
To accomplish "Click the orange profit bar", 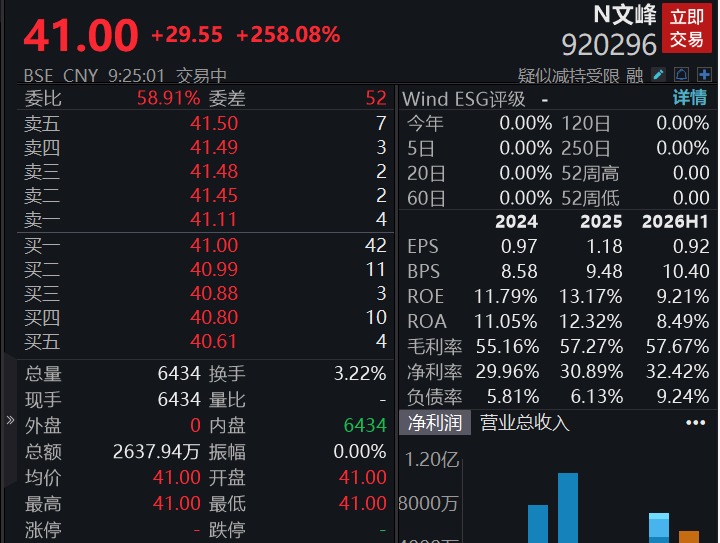I will click(689, 537).
